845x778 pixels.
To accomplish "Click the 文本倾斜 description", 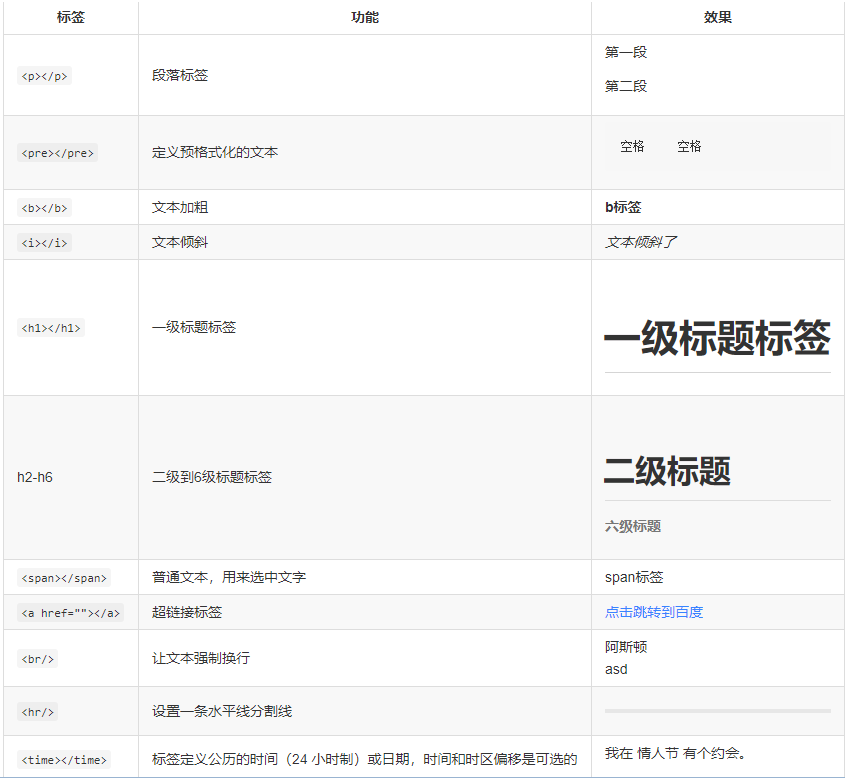I will click(x=180, y=242).
